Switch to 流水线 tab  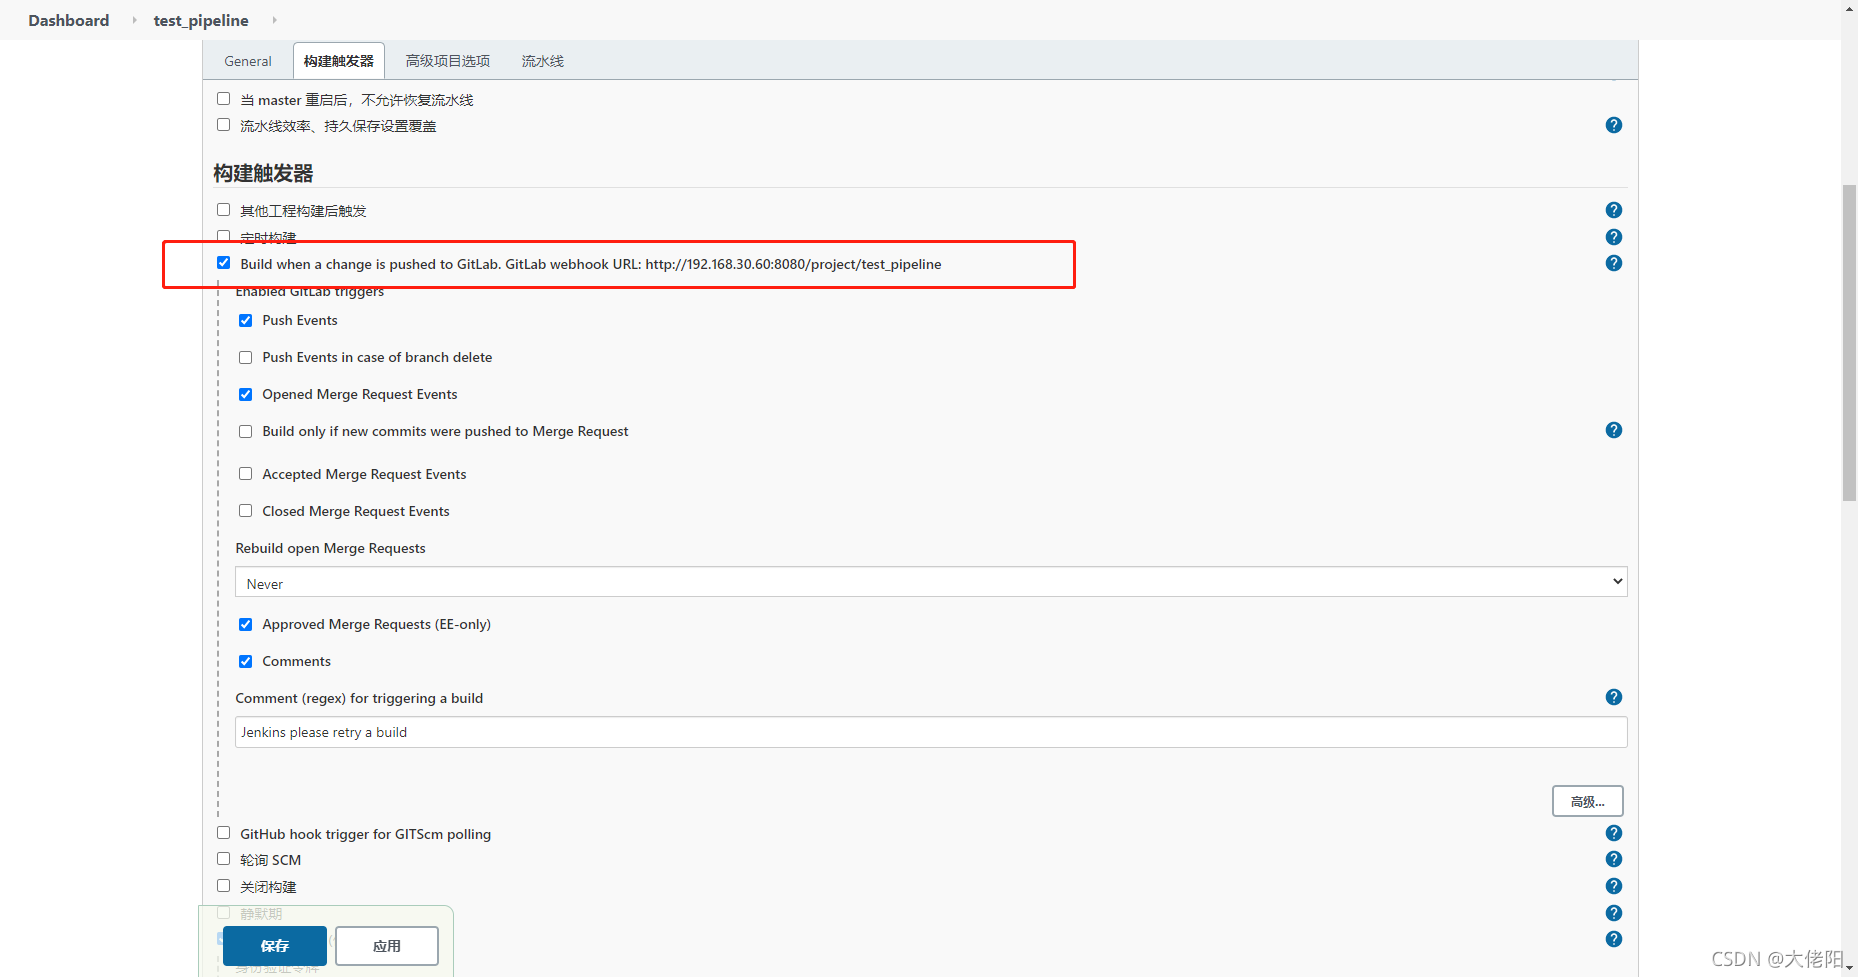coord(543,61)
